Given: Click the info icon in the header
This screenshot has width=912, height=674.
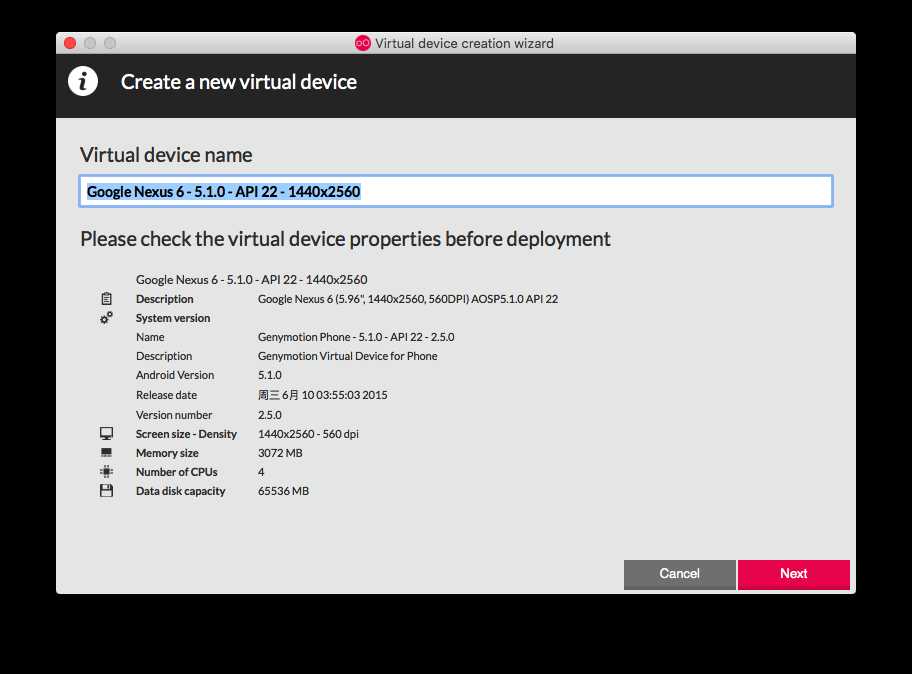Looking at the screenshot, I should (83, 81).
